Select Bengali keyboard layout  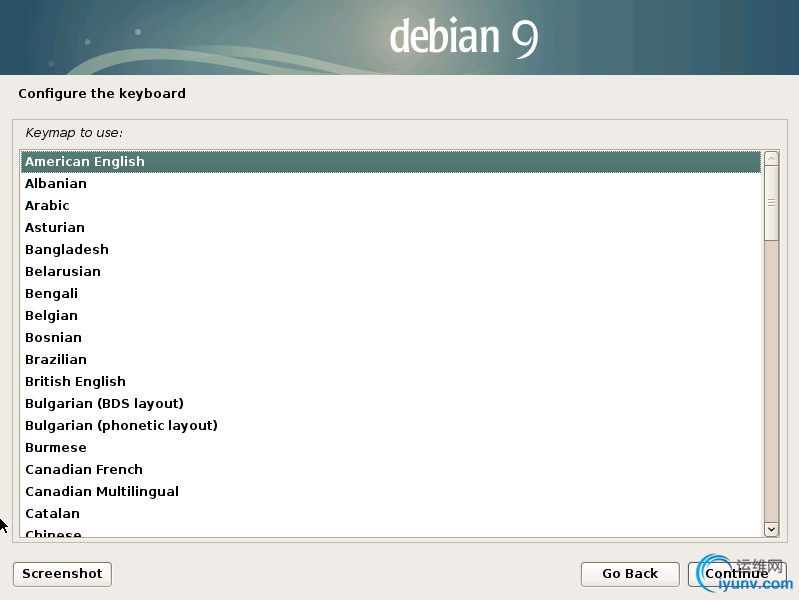pyautogui.click(x=391, y=294)
